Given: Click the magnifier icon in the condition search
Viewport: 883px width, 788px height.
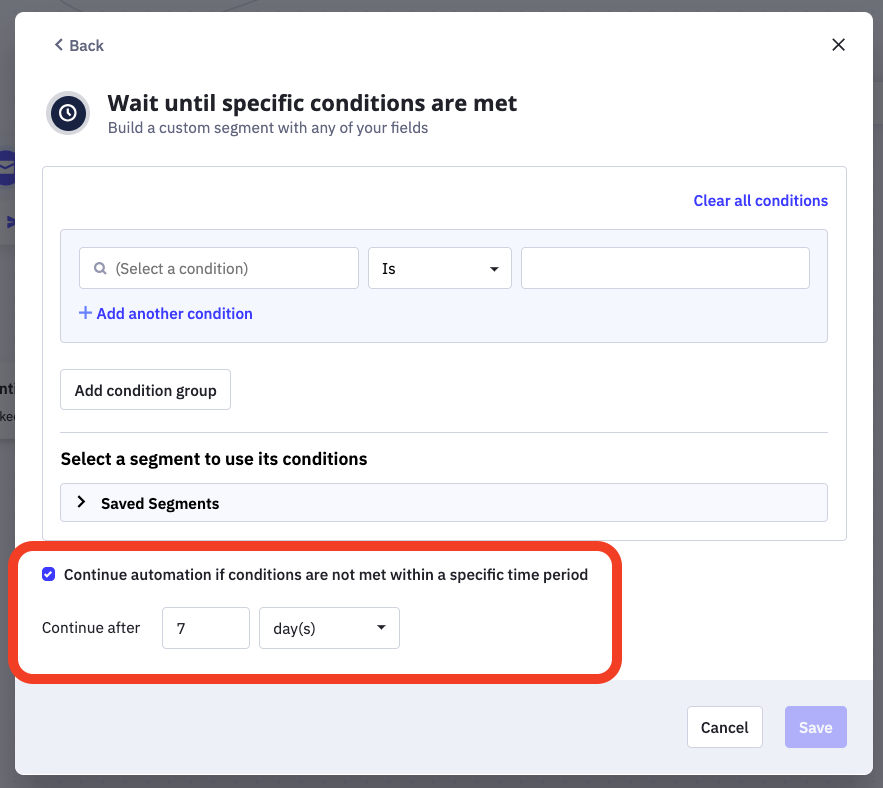Looking at the screenshot, I should tap(100, 269).
